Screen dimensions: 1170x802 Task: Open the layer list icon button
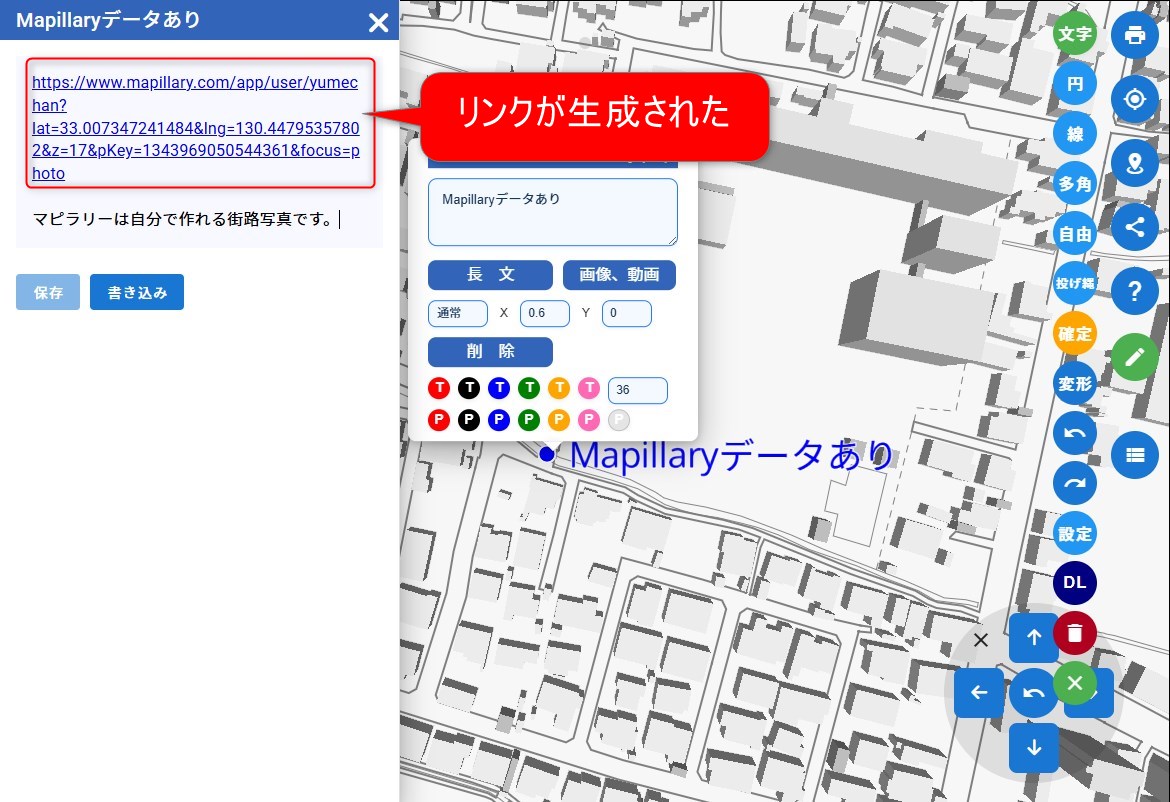pyautogui.click(x=1134, y=454)
